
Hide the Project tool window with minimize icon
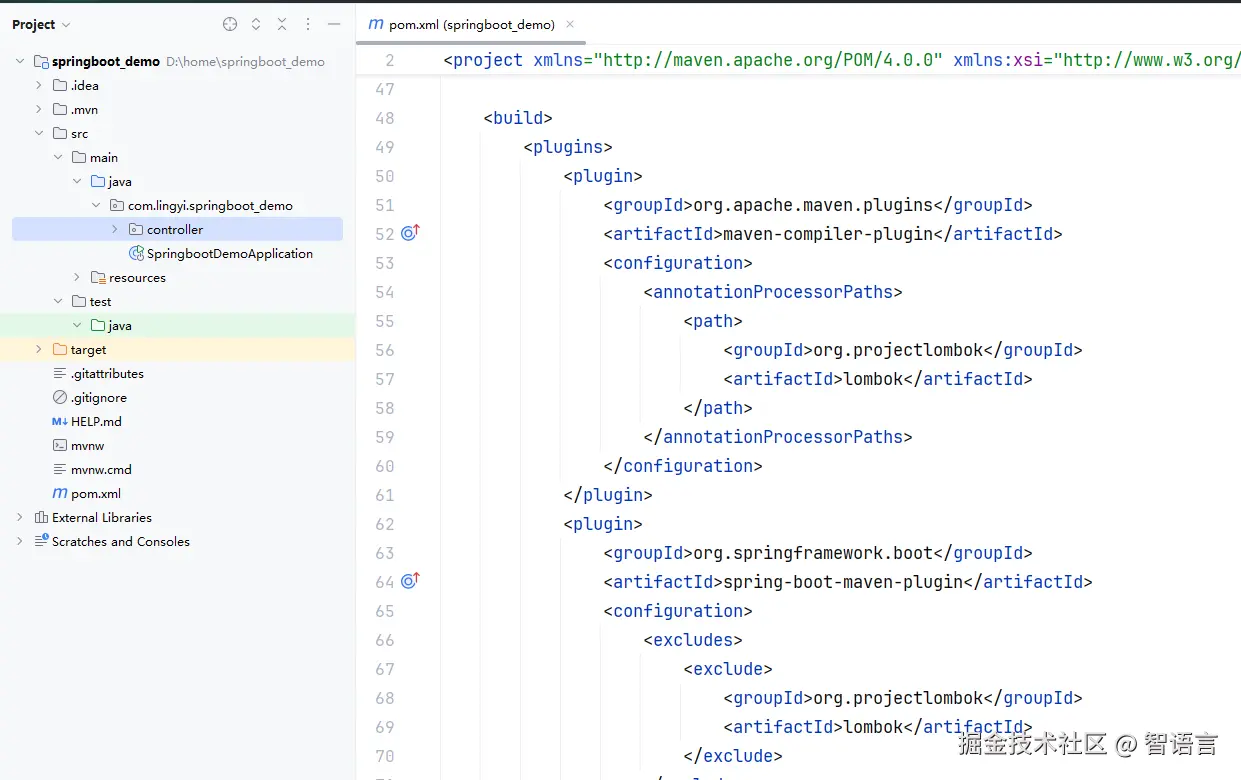pyautogui.click(x=334, y=24)
